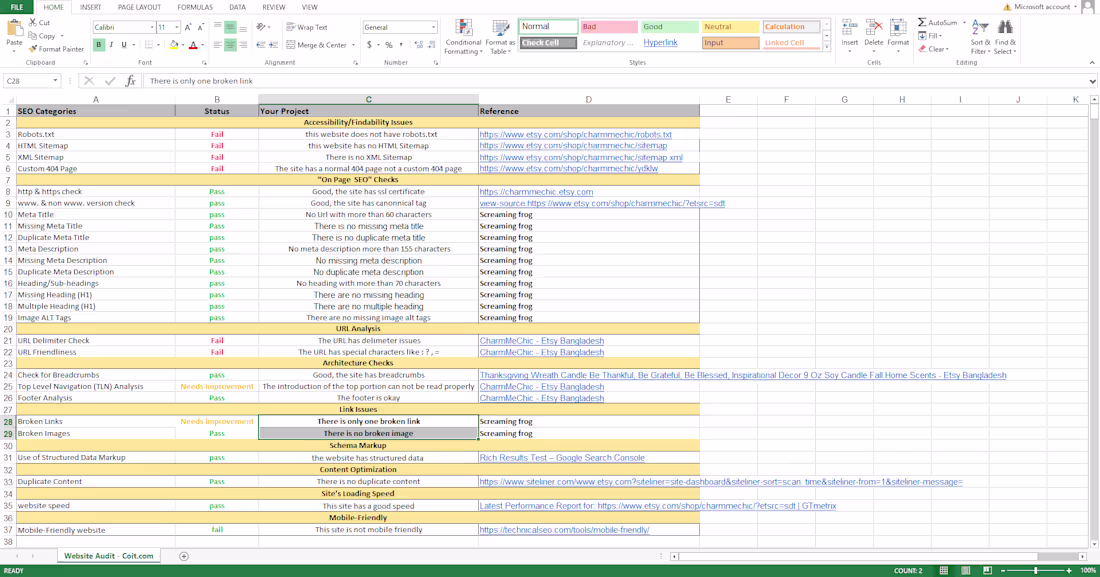The image size is (1100, 577).
Task: Adjust the zoom slider in status bar
Action: (x=1035, y=571)
